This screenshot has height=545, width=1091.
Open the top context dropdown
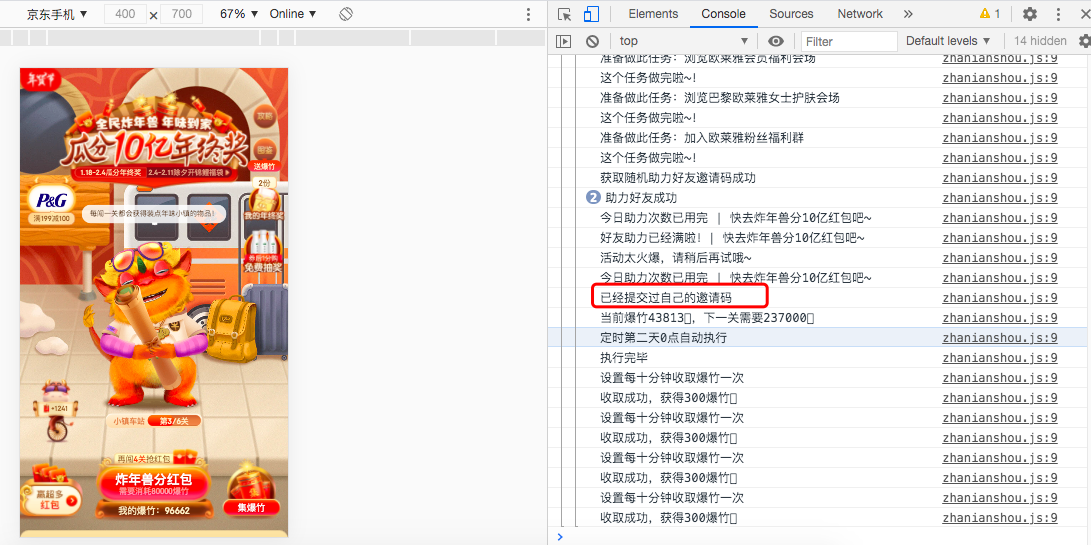684,41
